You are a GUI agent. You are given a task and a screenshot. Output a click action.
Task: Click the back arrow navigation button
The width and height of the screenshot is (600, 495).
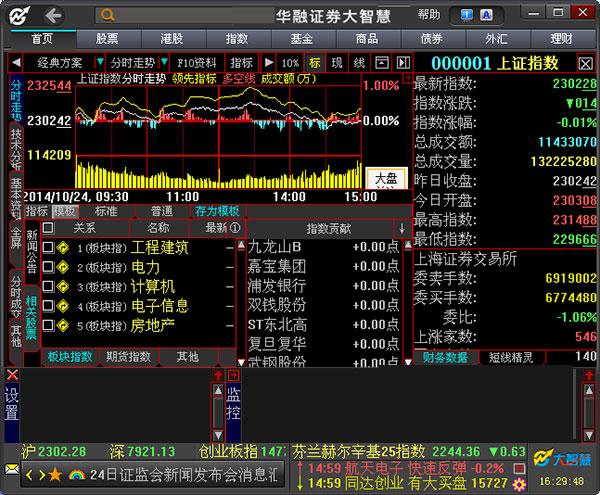52,15
